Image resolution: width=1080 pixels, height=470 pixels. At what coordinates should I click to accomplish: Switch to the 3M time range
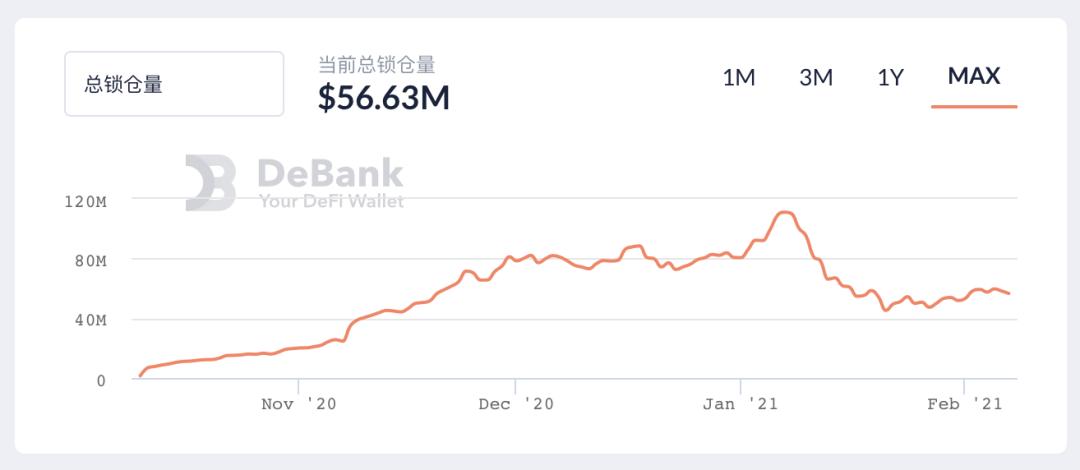coord(816,78)
